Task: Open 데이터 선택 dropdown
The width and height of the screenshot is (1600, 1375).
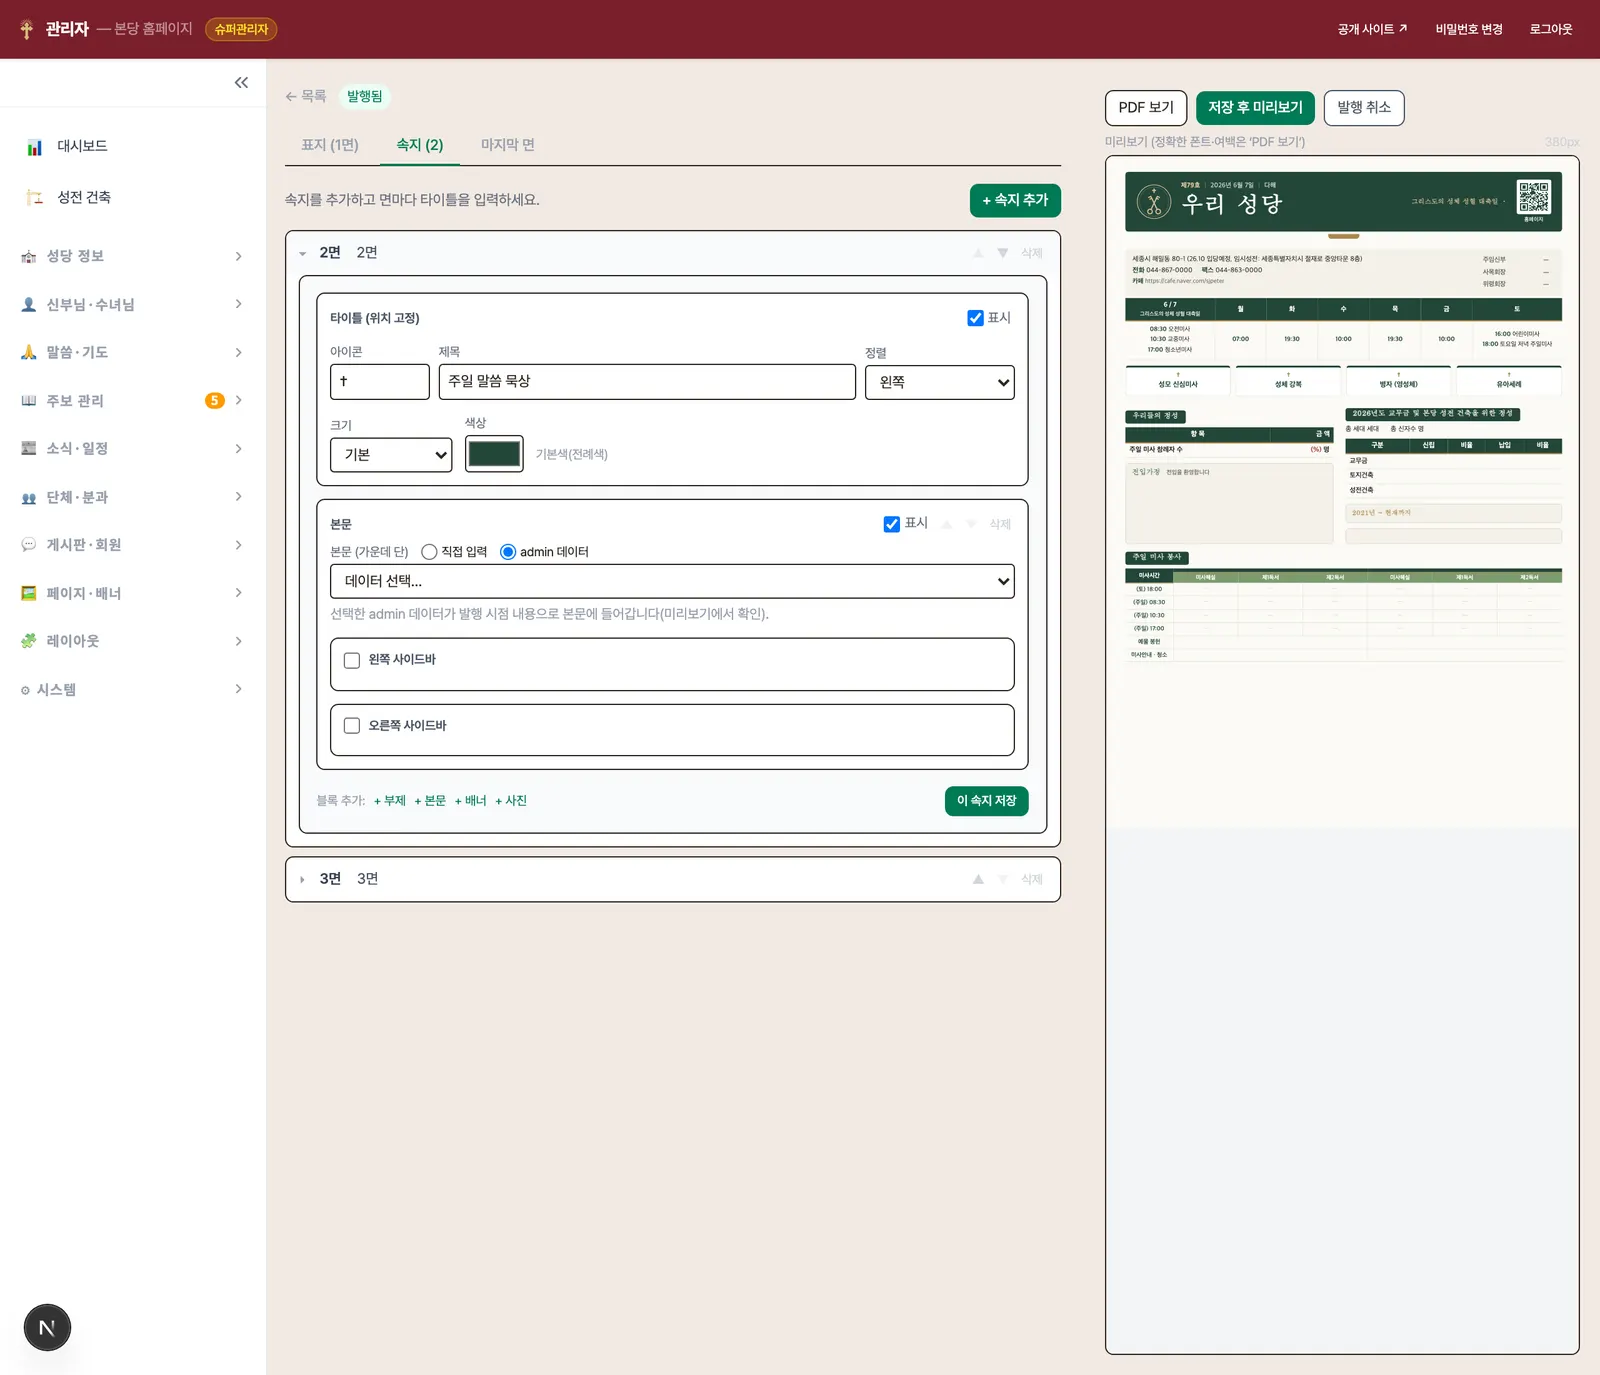Action: pos(672,581)
